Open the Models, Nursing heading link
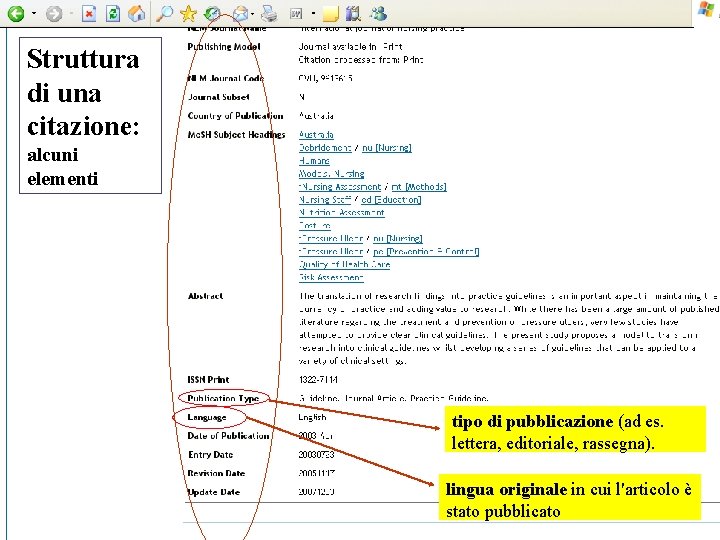The height and width of the screenshot is (540, 720). pos(332,174)
